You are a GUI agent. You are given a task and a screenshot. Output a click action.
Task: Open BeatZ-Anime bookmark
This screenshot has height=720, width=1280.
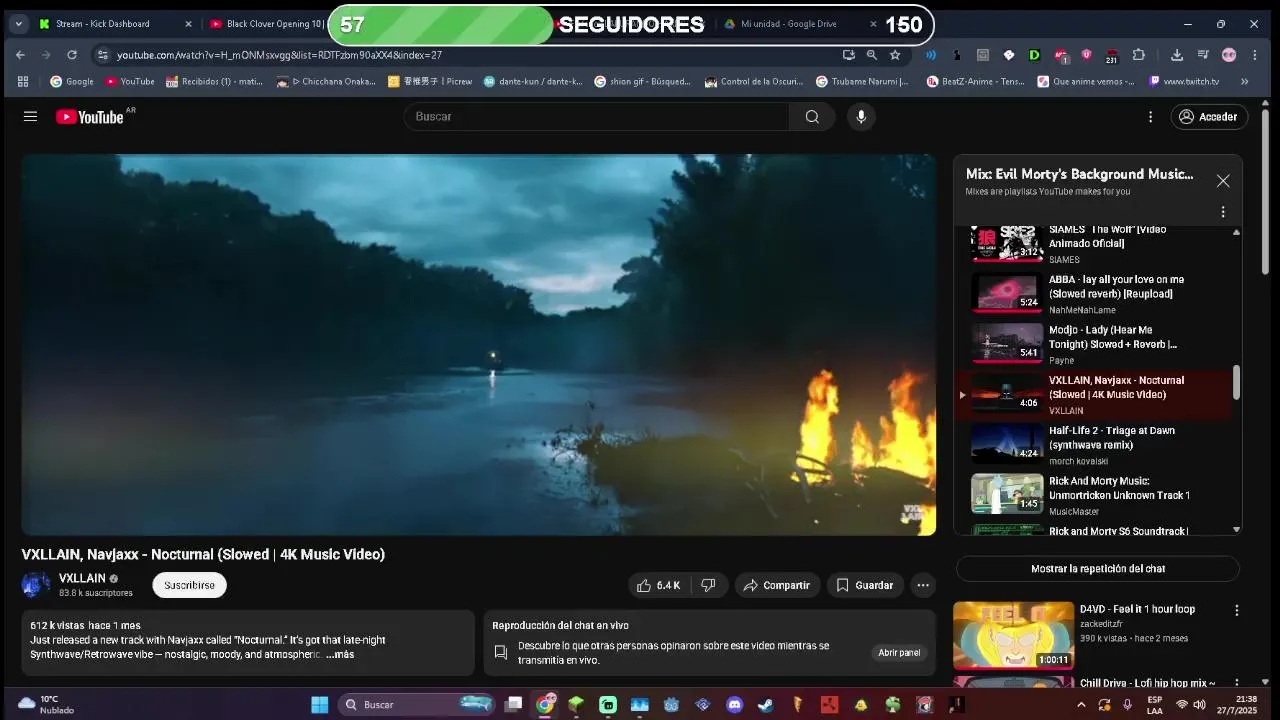tap(976, 81)
